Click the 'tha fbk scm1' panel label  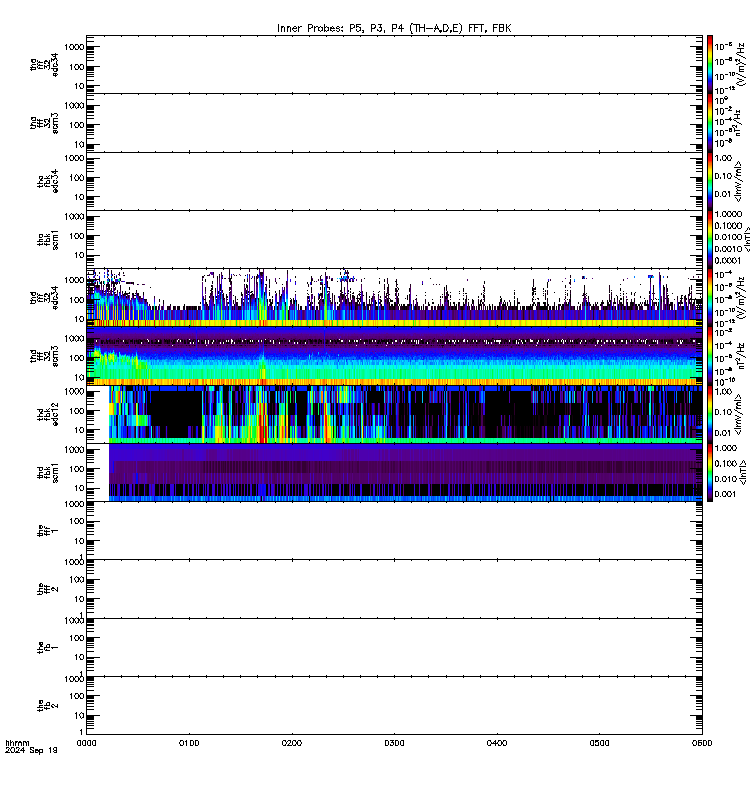48,240
